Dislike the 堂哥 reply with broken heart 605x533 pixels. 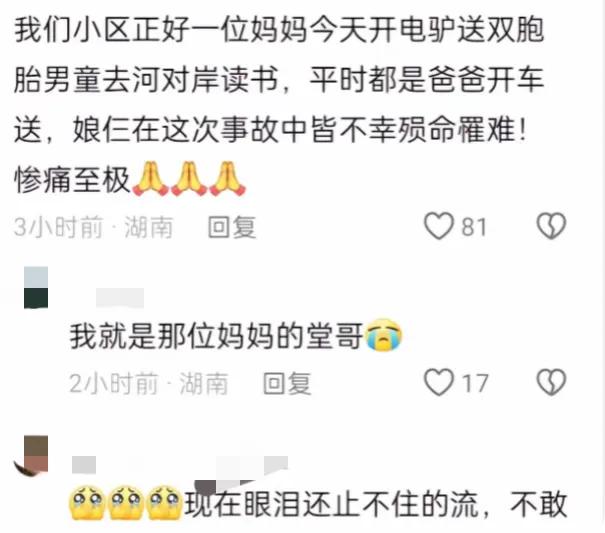(x=551, y=382)
